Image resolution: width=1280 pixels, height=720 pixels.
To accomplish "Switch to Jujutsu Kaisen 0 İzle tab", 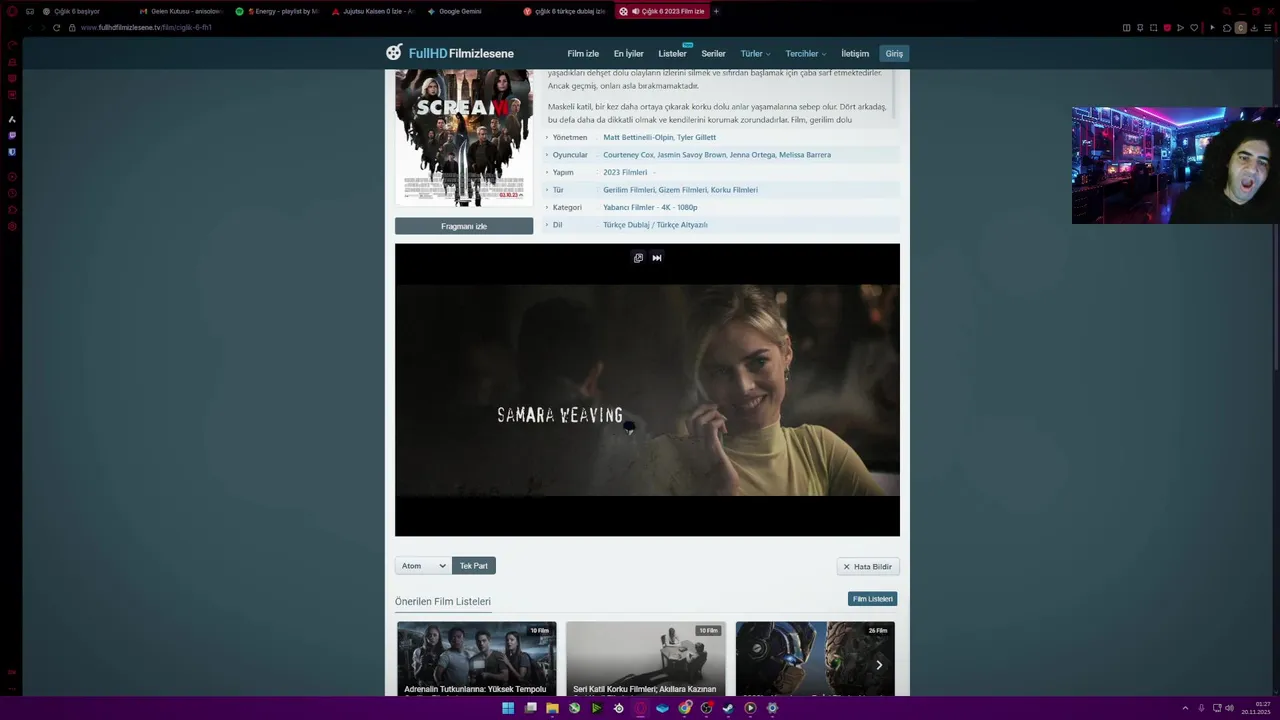I will [372, 11].
